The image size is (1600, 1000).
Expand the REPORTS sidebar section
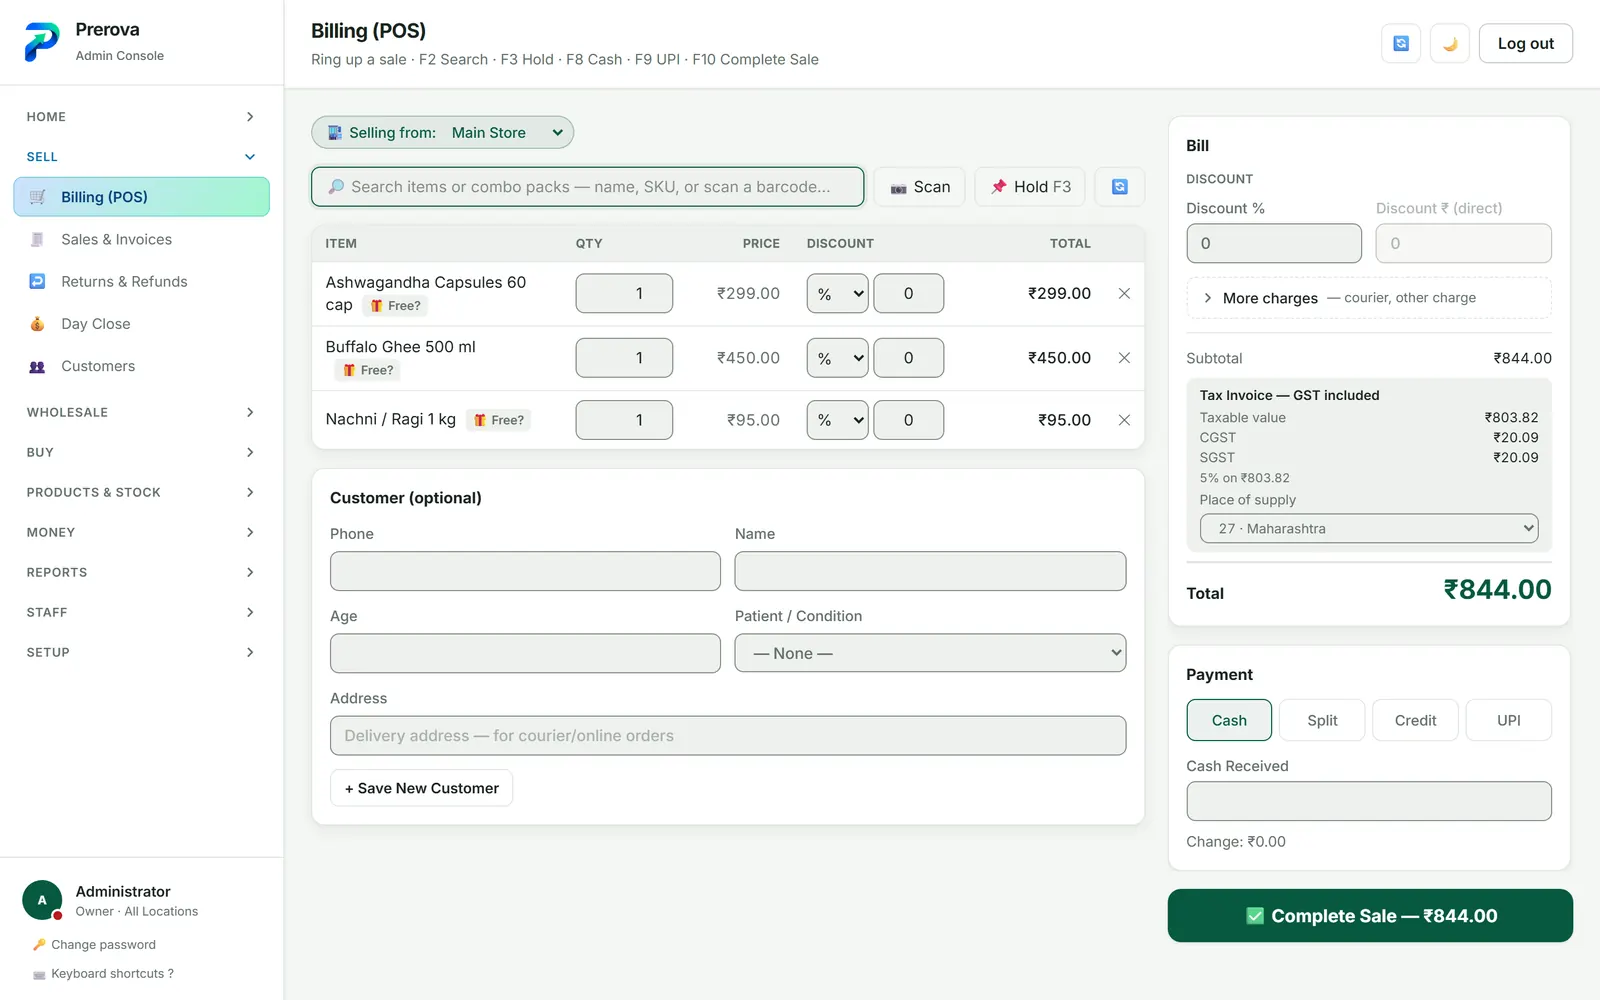tap(142, 572)
